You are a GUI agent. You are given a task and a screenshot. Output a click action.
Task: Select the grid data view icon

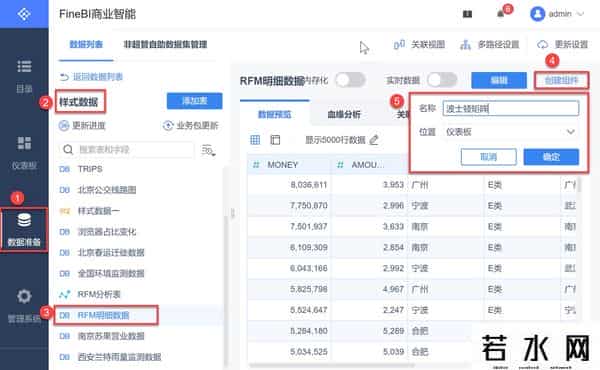(255, 140)
